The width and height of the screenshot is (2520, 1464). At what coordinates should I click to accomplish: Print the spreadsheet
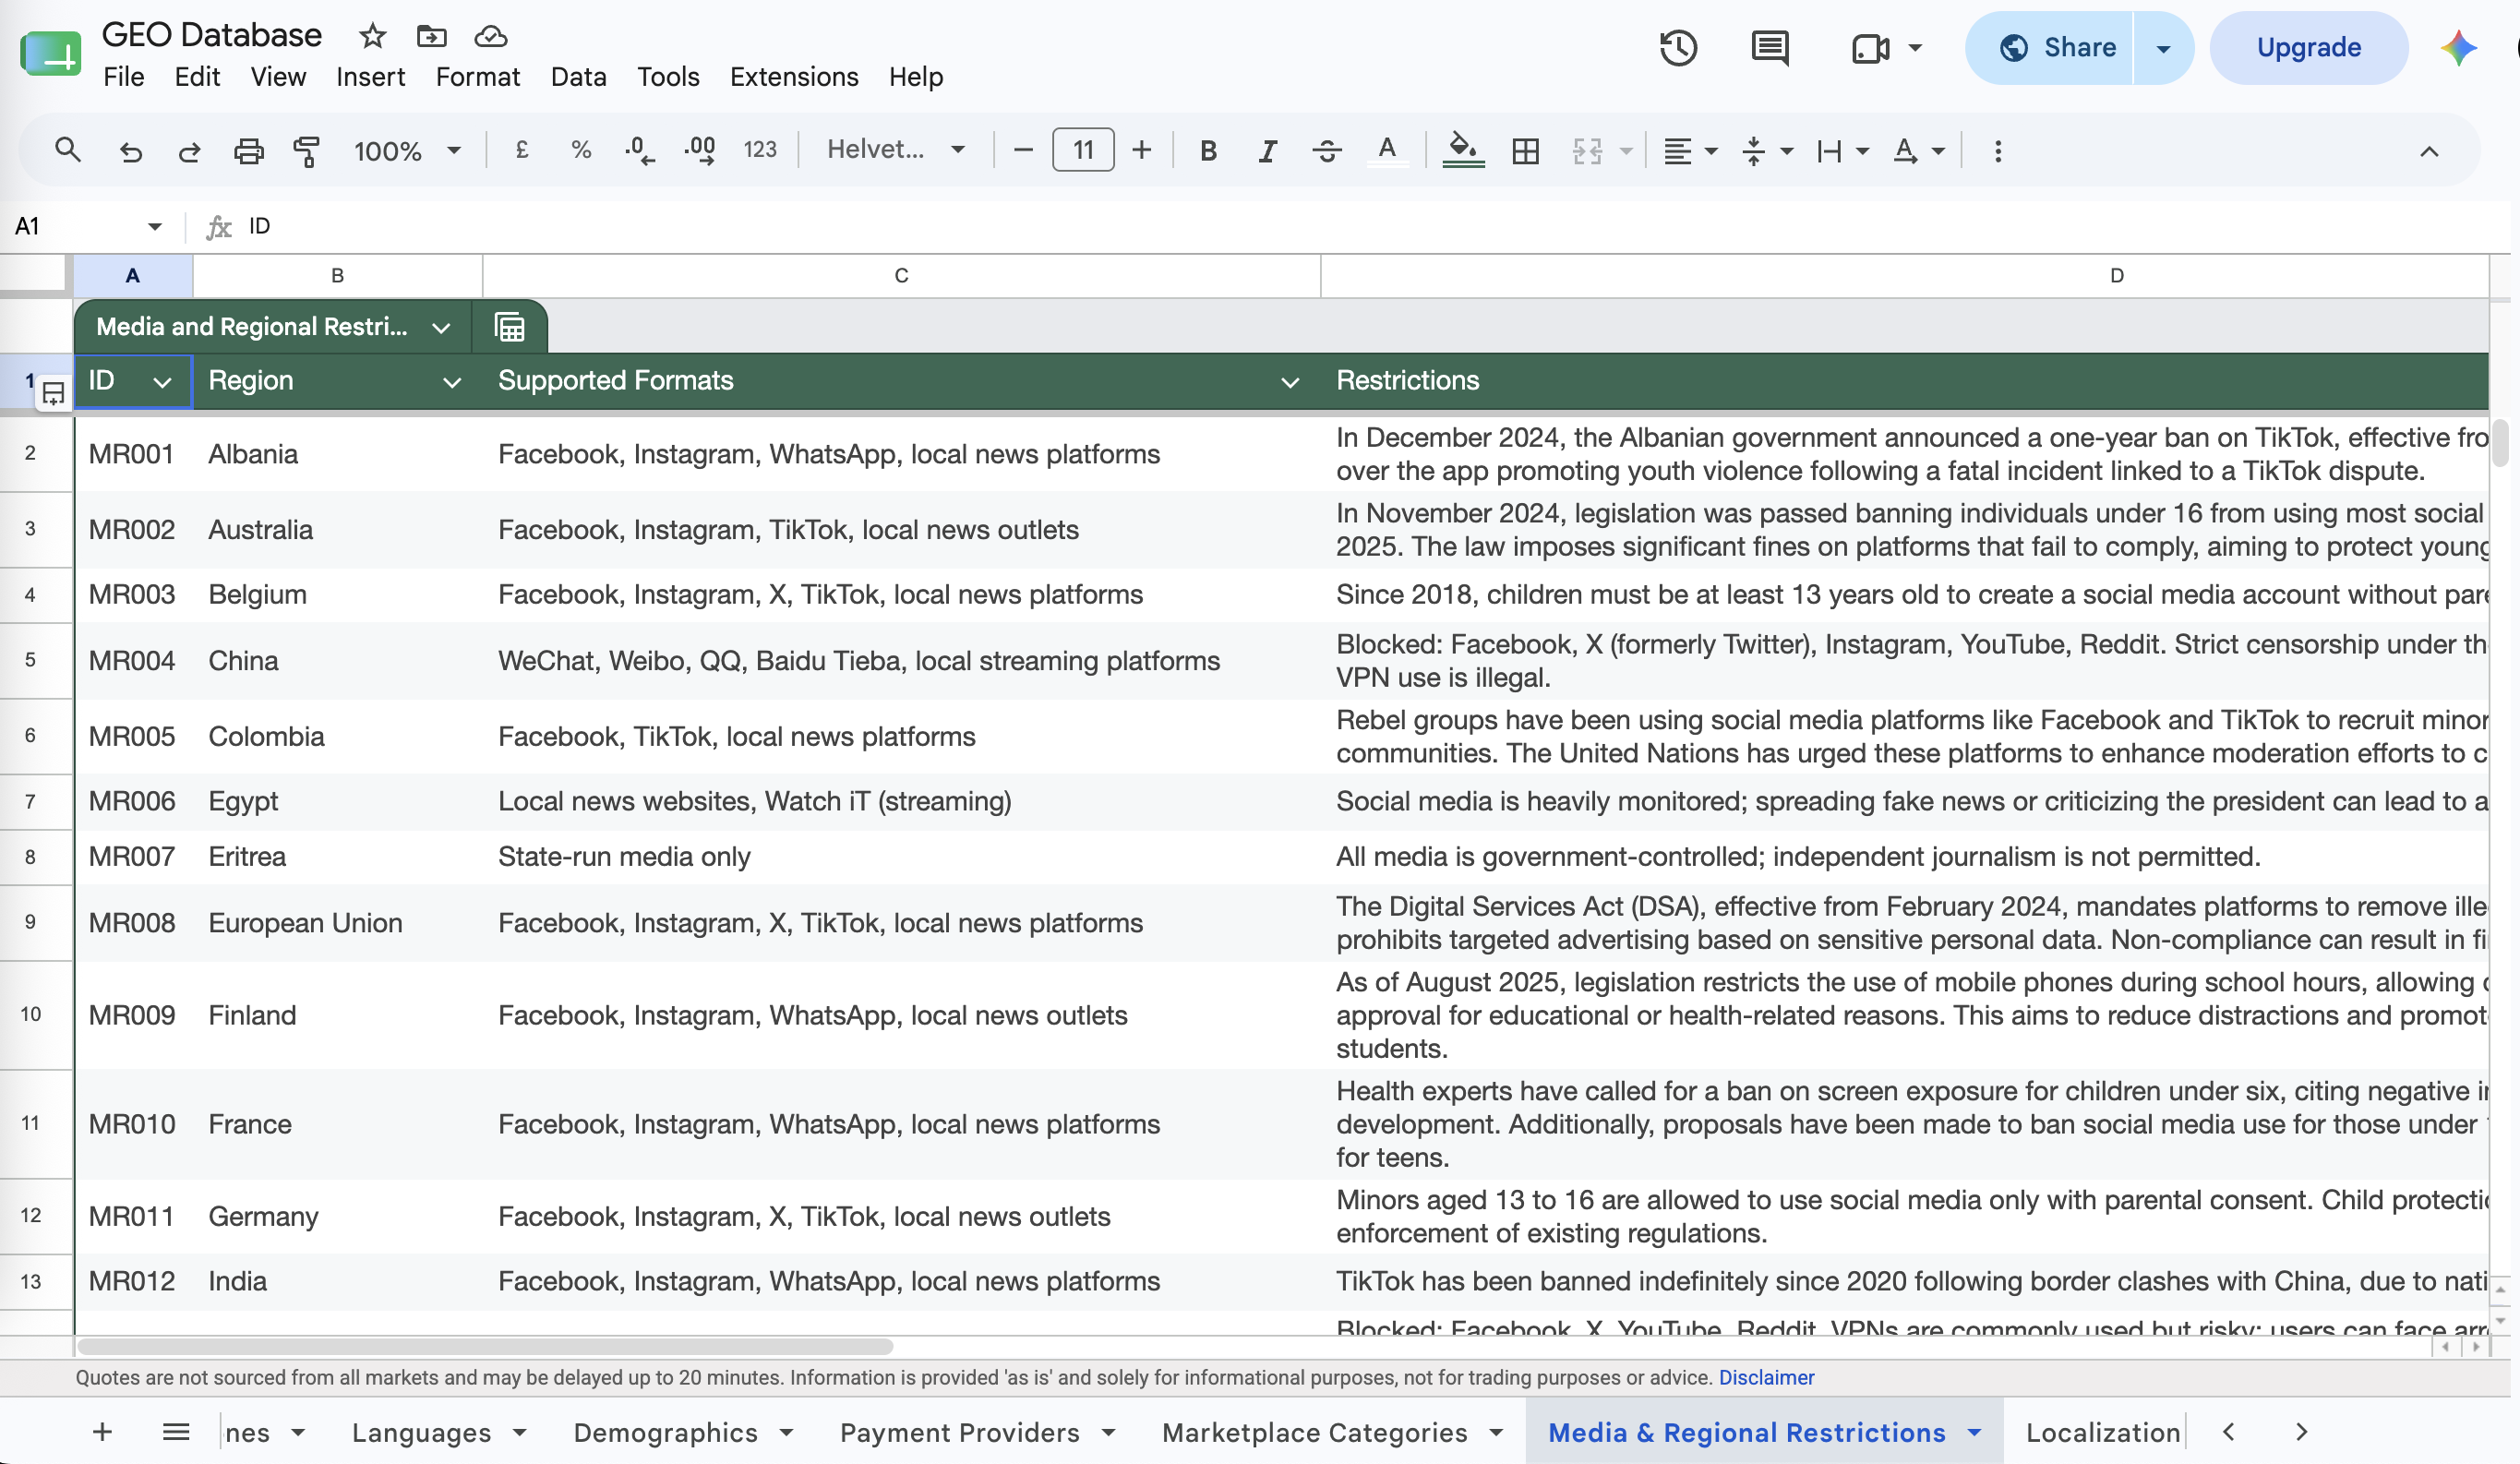click(248, 151)
